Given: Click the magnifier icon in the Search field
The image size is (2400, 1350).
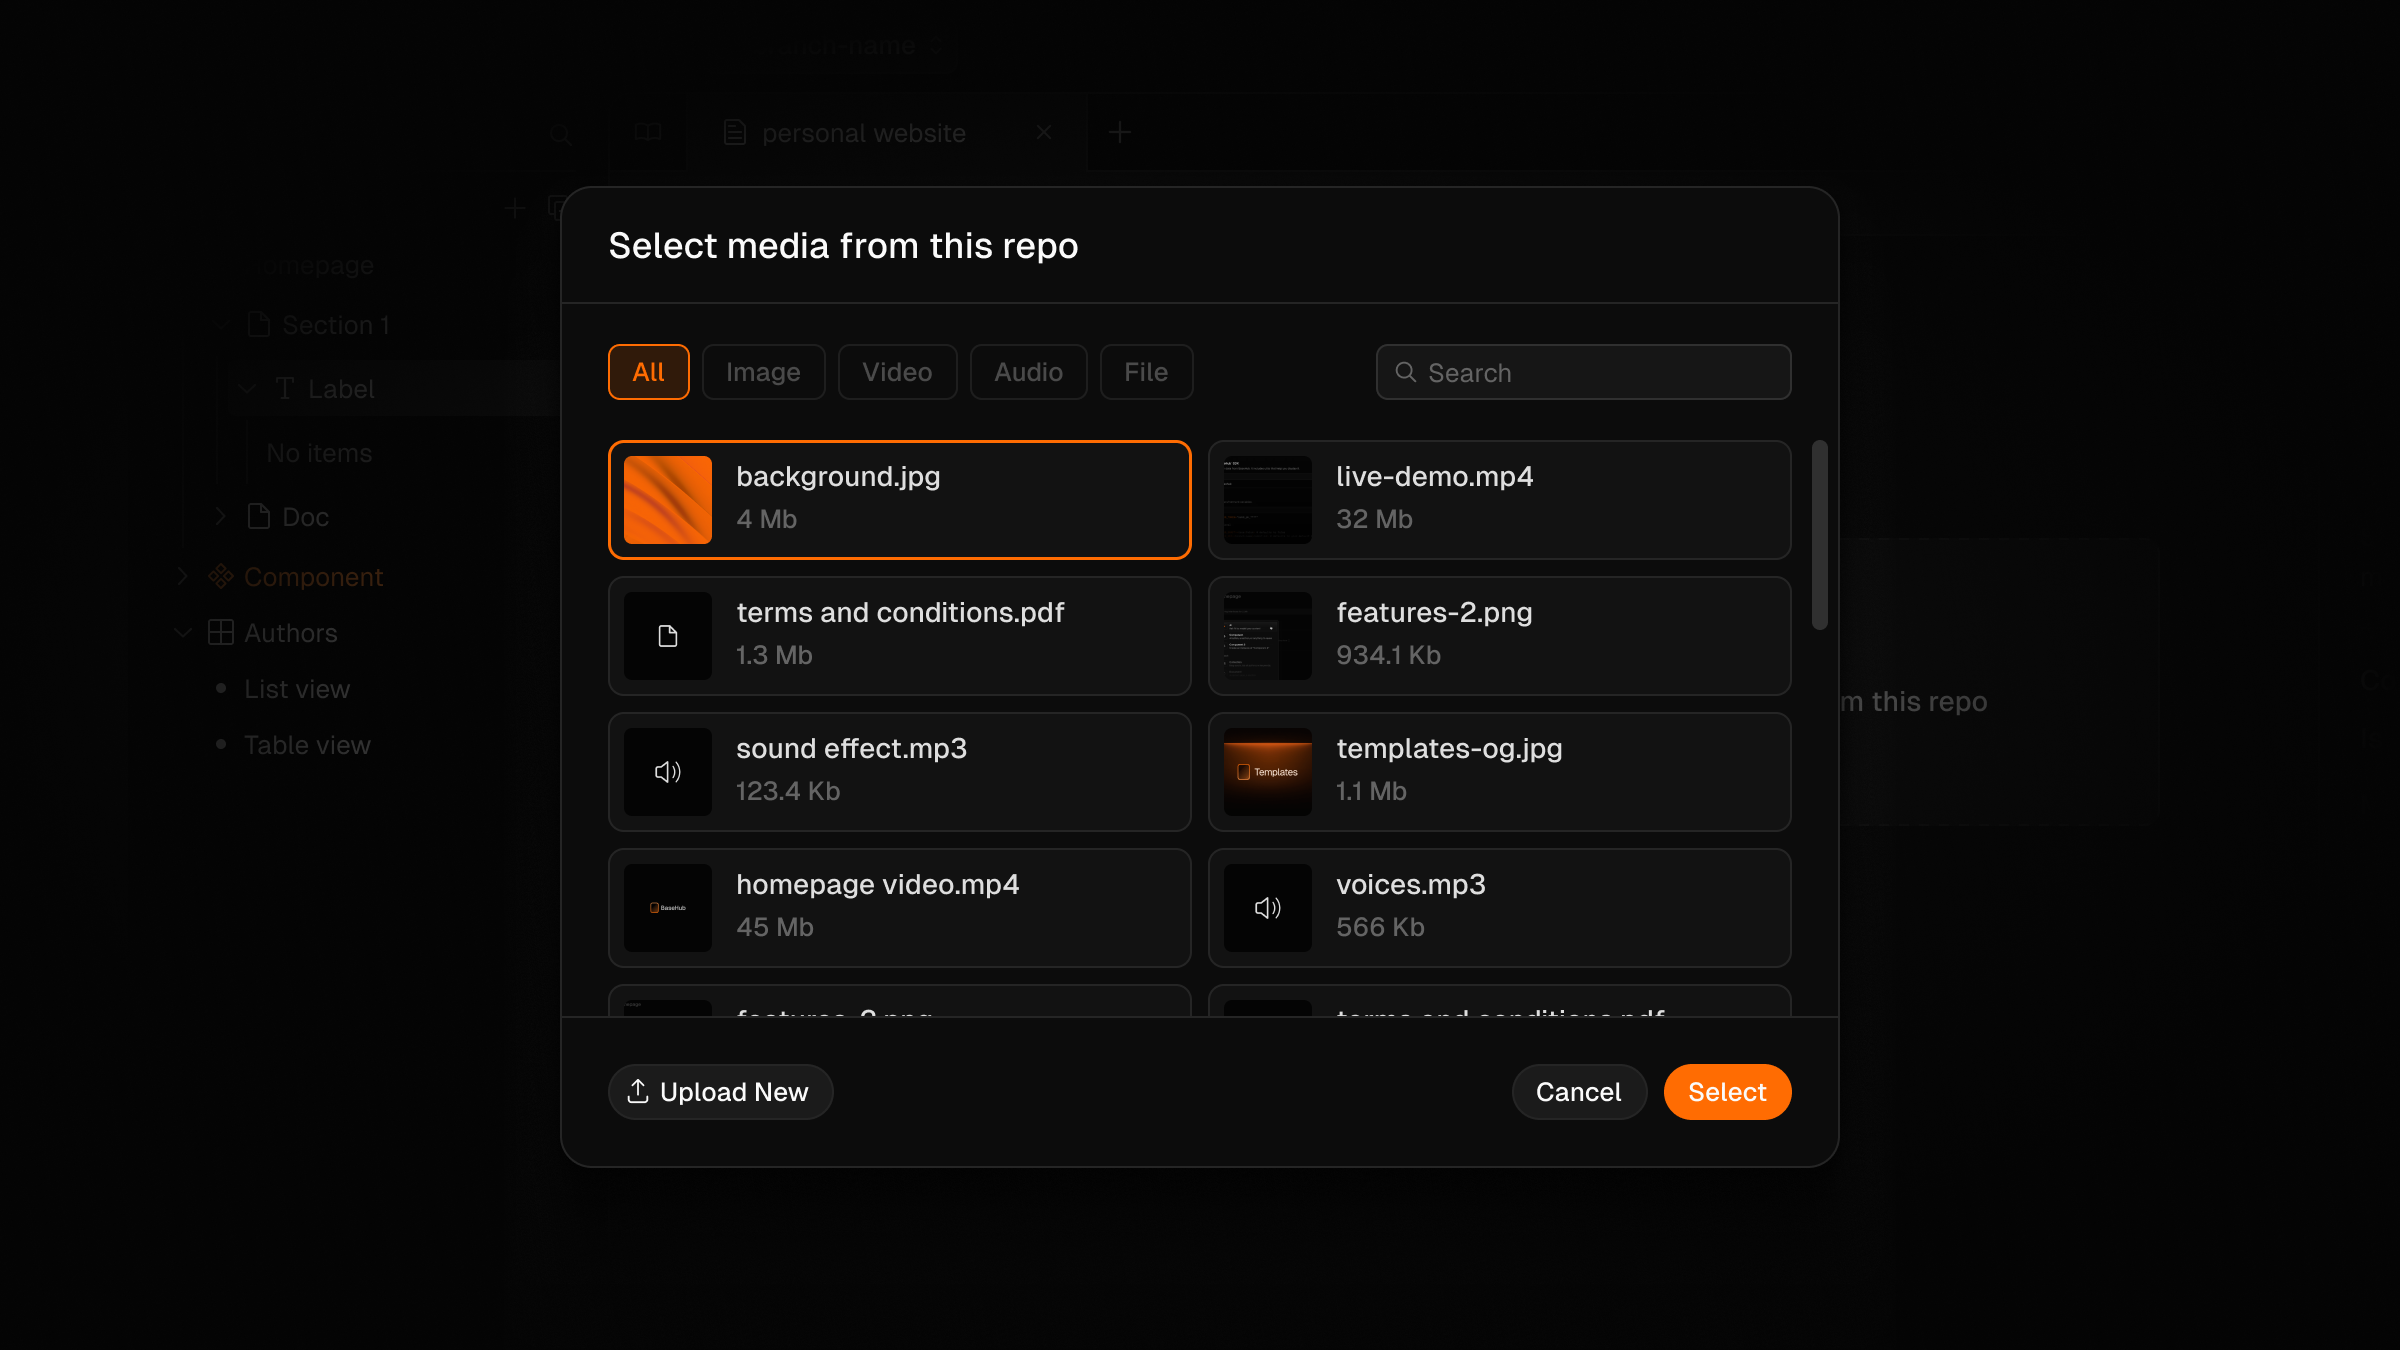Looking at the screenshot, I should [1406, 372].
